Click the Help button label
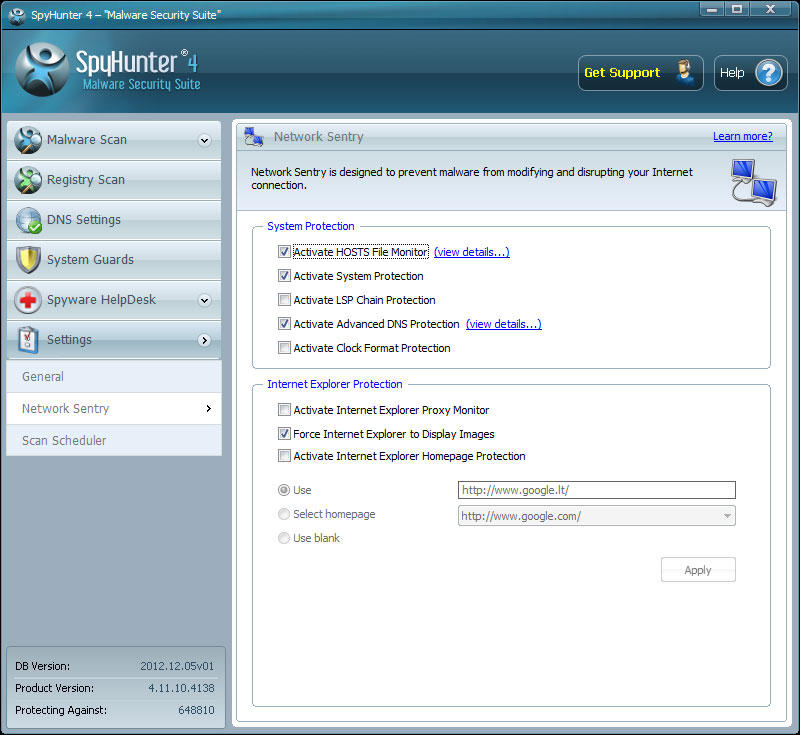 (x=732, y=73)
